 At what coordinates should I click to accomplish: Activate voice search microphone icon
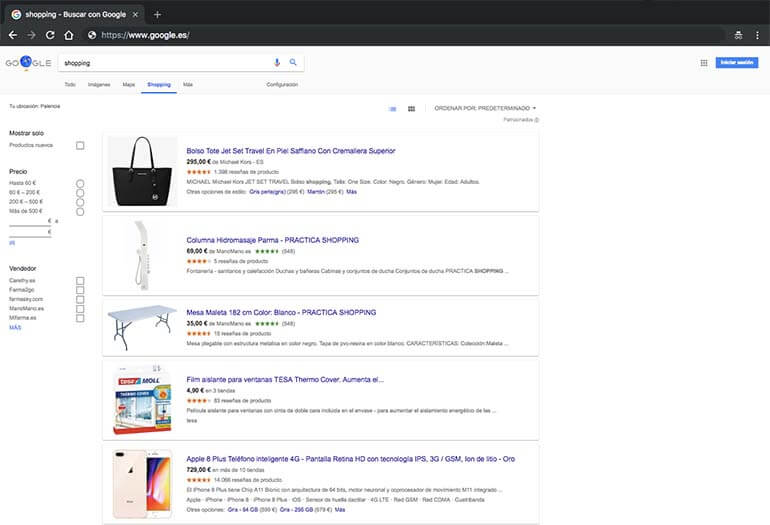pyautogui.click(x=277, y=62)
